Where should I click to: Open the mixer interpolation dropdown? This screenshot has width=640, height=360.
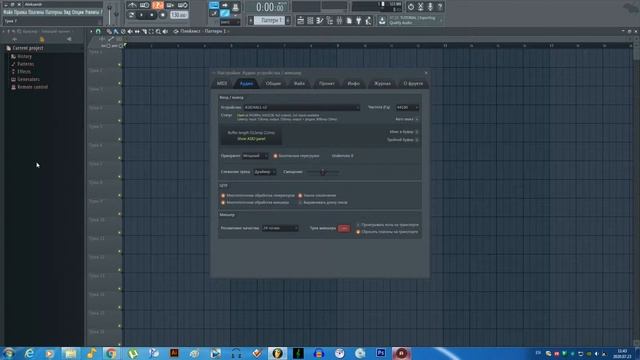coord(280,228)
